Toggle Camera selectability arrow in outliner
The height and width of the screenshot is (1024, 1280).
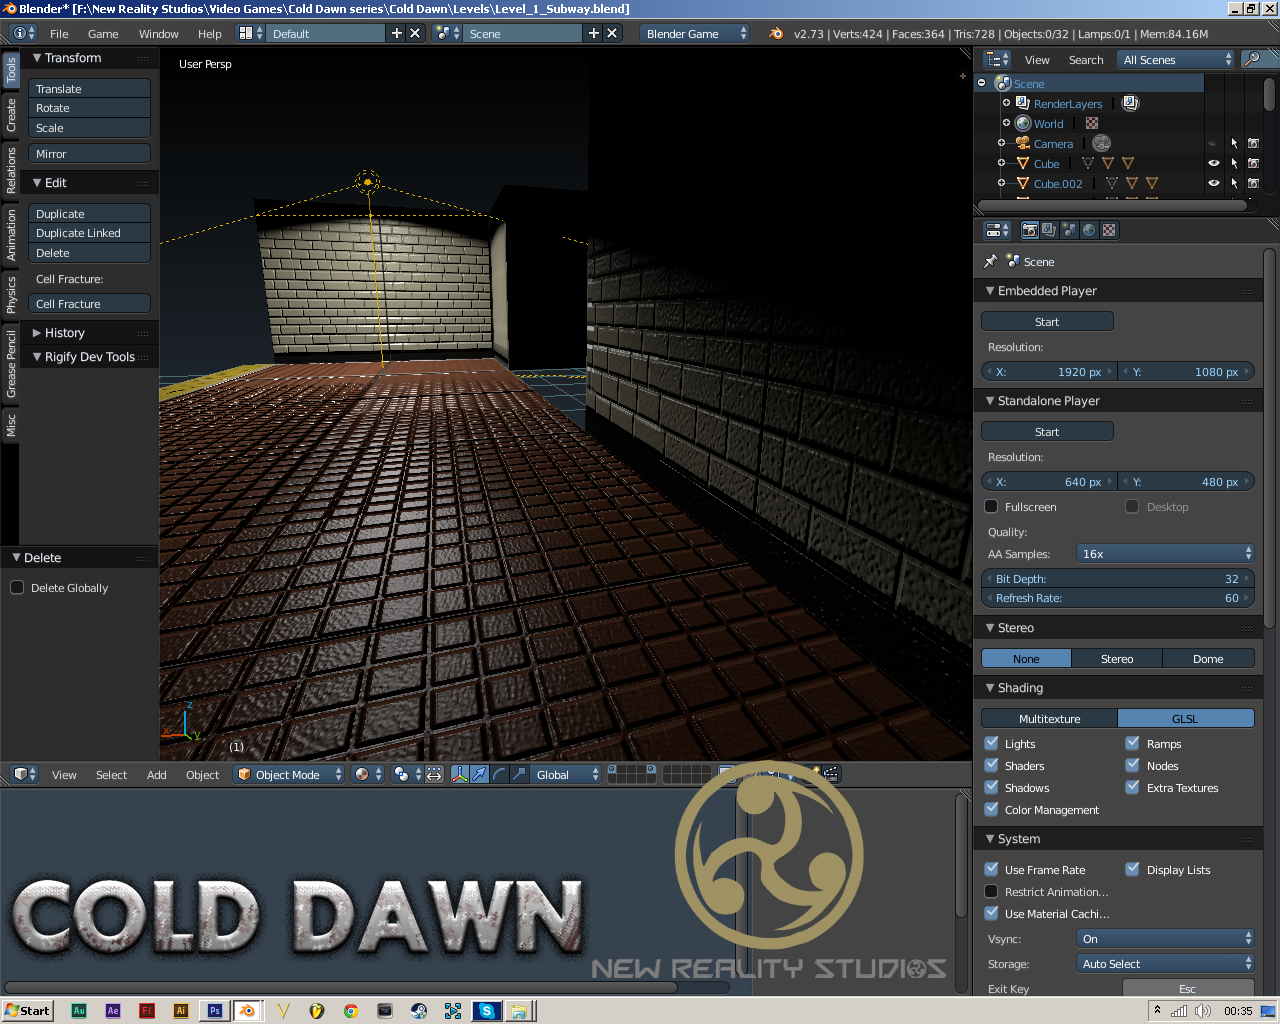pos(1234,143)
